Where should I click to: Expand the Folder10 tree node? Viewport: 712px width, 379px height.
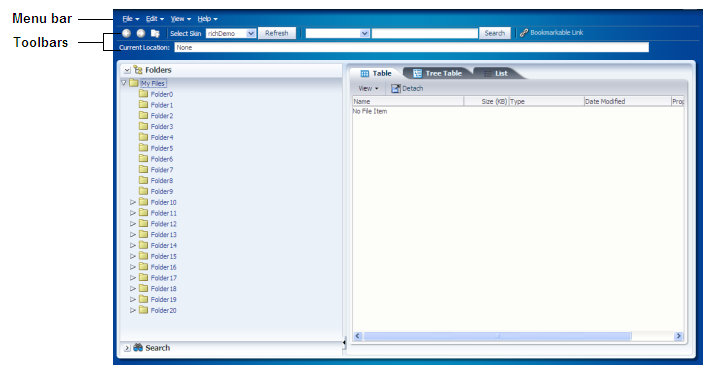133,202
